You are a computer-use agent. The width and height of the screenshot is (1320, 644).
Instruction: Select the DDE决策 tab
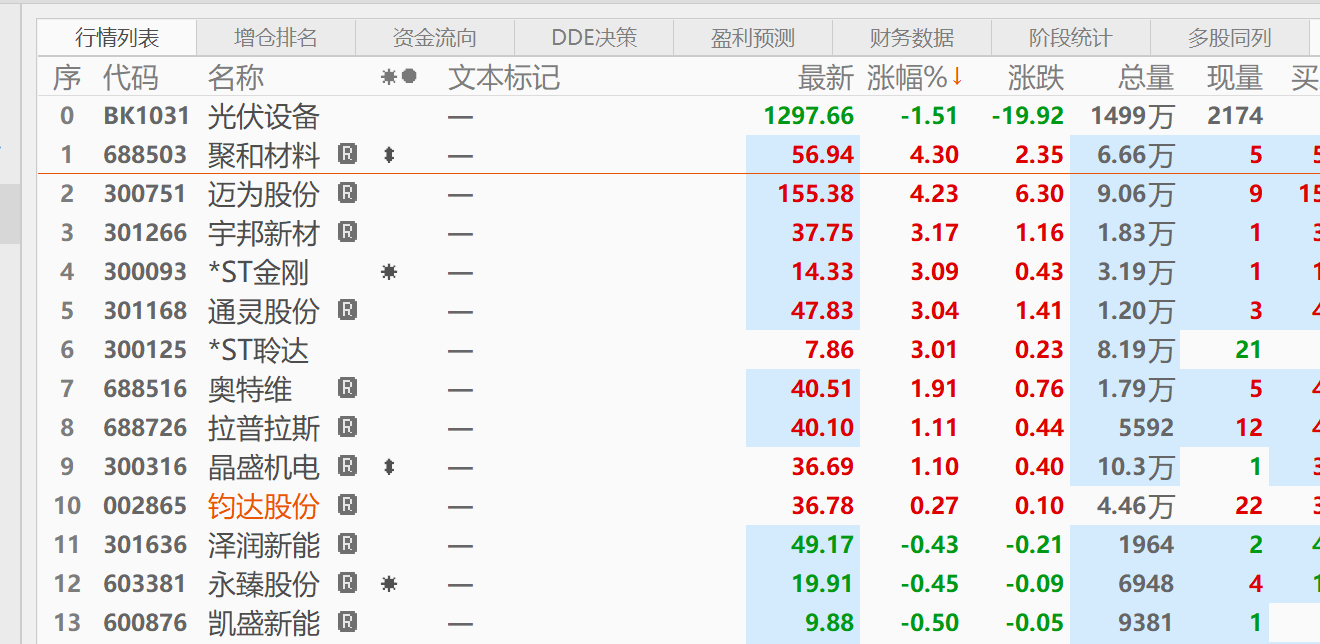[594, 38]
